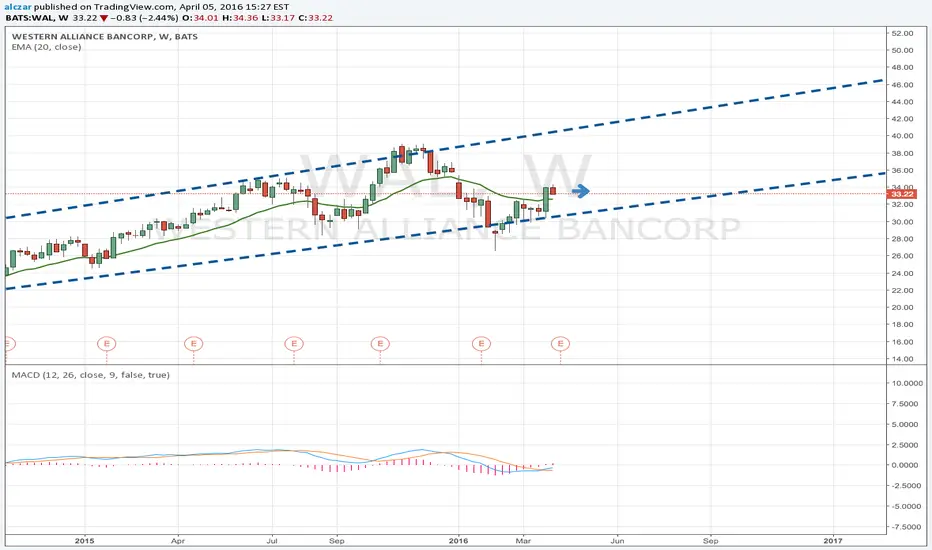Click the 2016 time axis label
932x550 pixels.
pos(458,541)
